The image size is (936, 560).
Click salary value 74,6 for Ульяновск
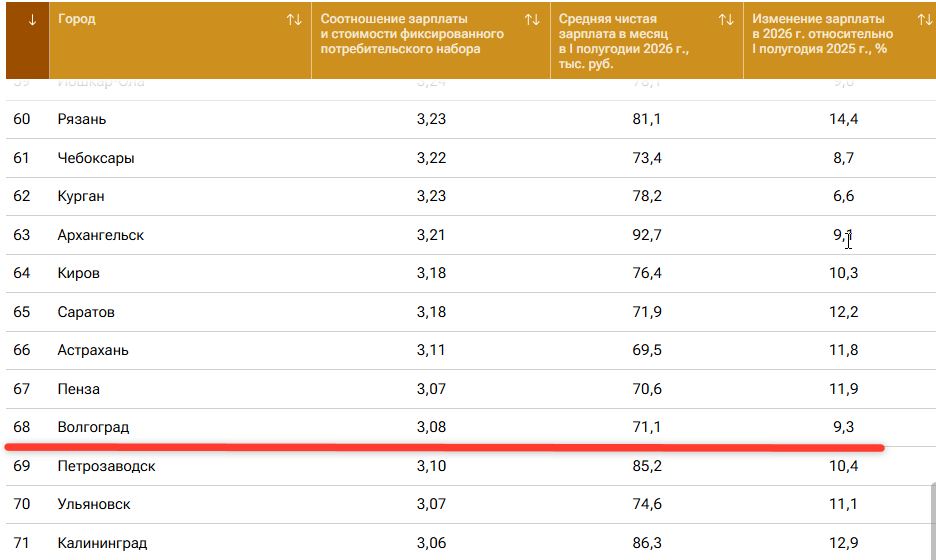646,504
